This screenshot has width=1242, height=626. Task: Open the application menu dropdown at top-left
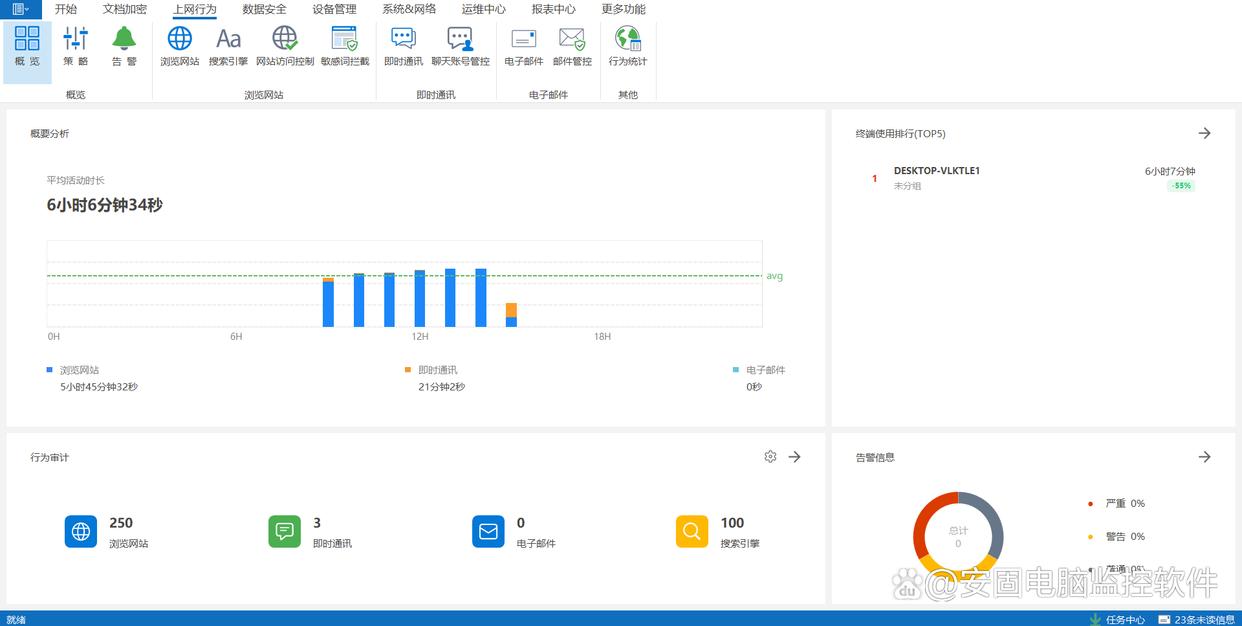pyautogui.click(x=20, y=9)
